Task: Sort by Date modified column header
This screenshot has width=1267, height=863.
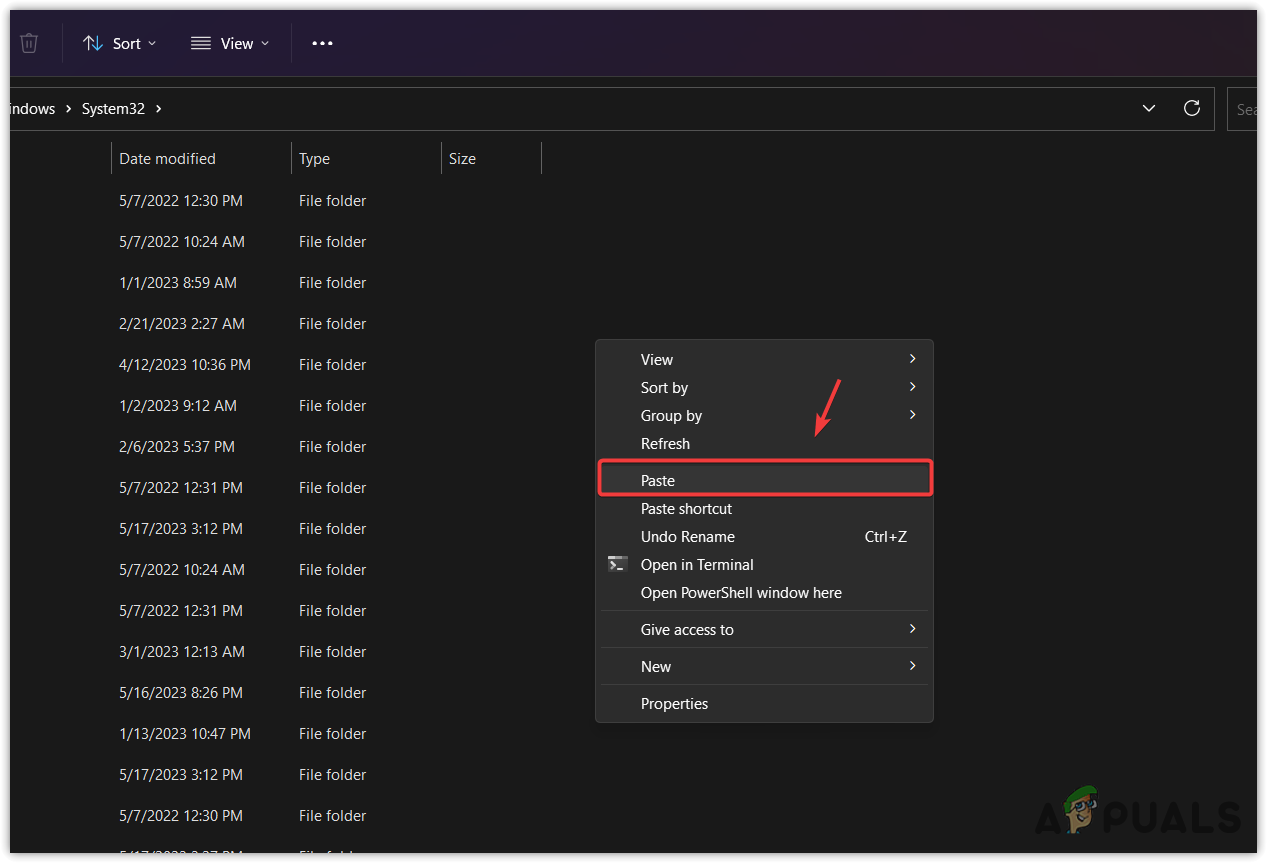Action: point(167,158)
